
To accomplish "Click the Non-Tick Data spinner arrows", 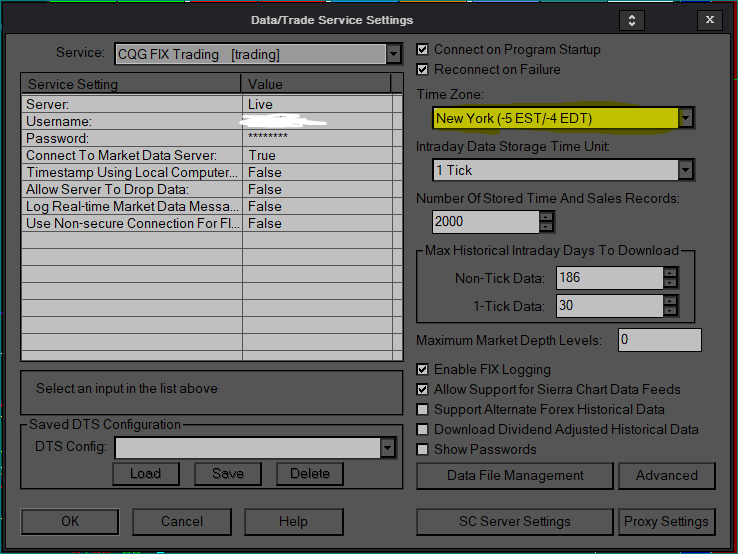I will click(670, 278).
